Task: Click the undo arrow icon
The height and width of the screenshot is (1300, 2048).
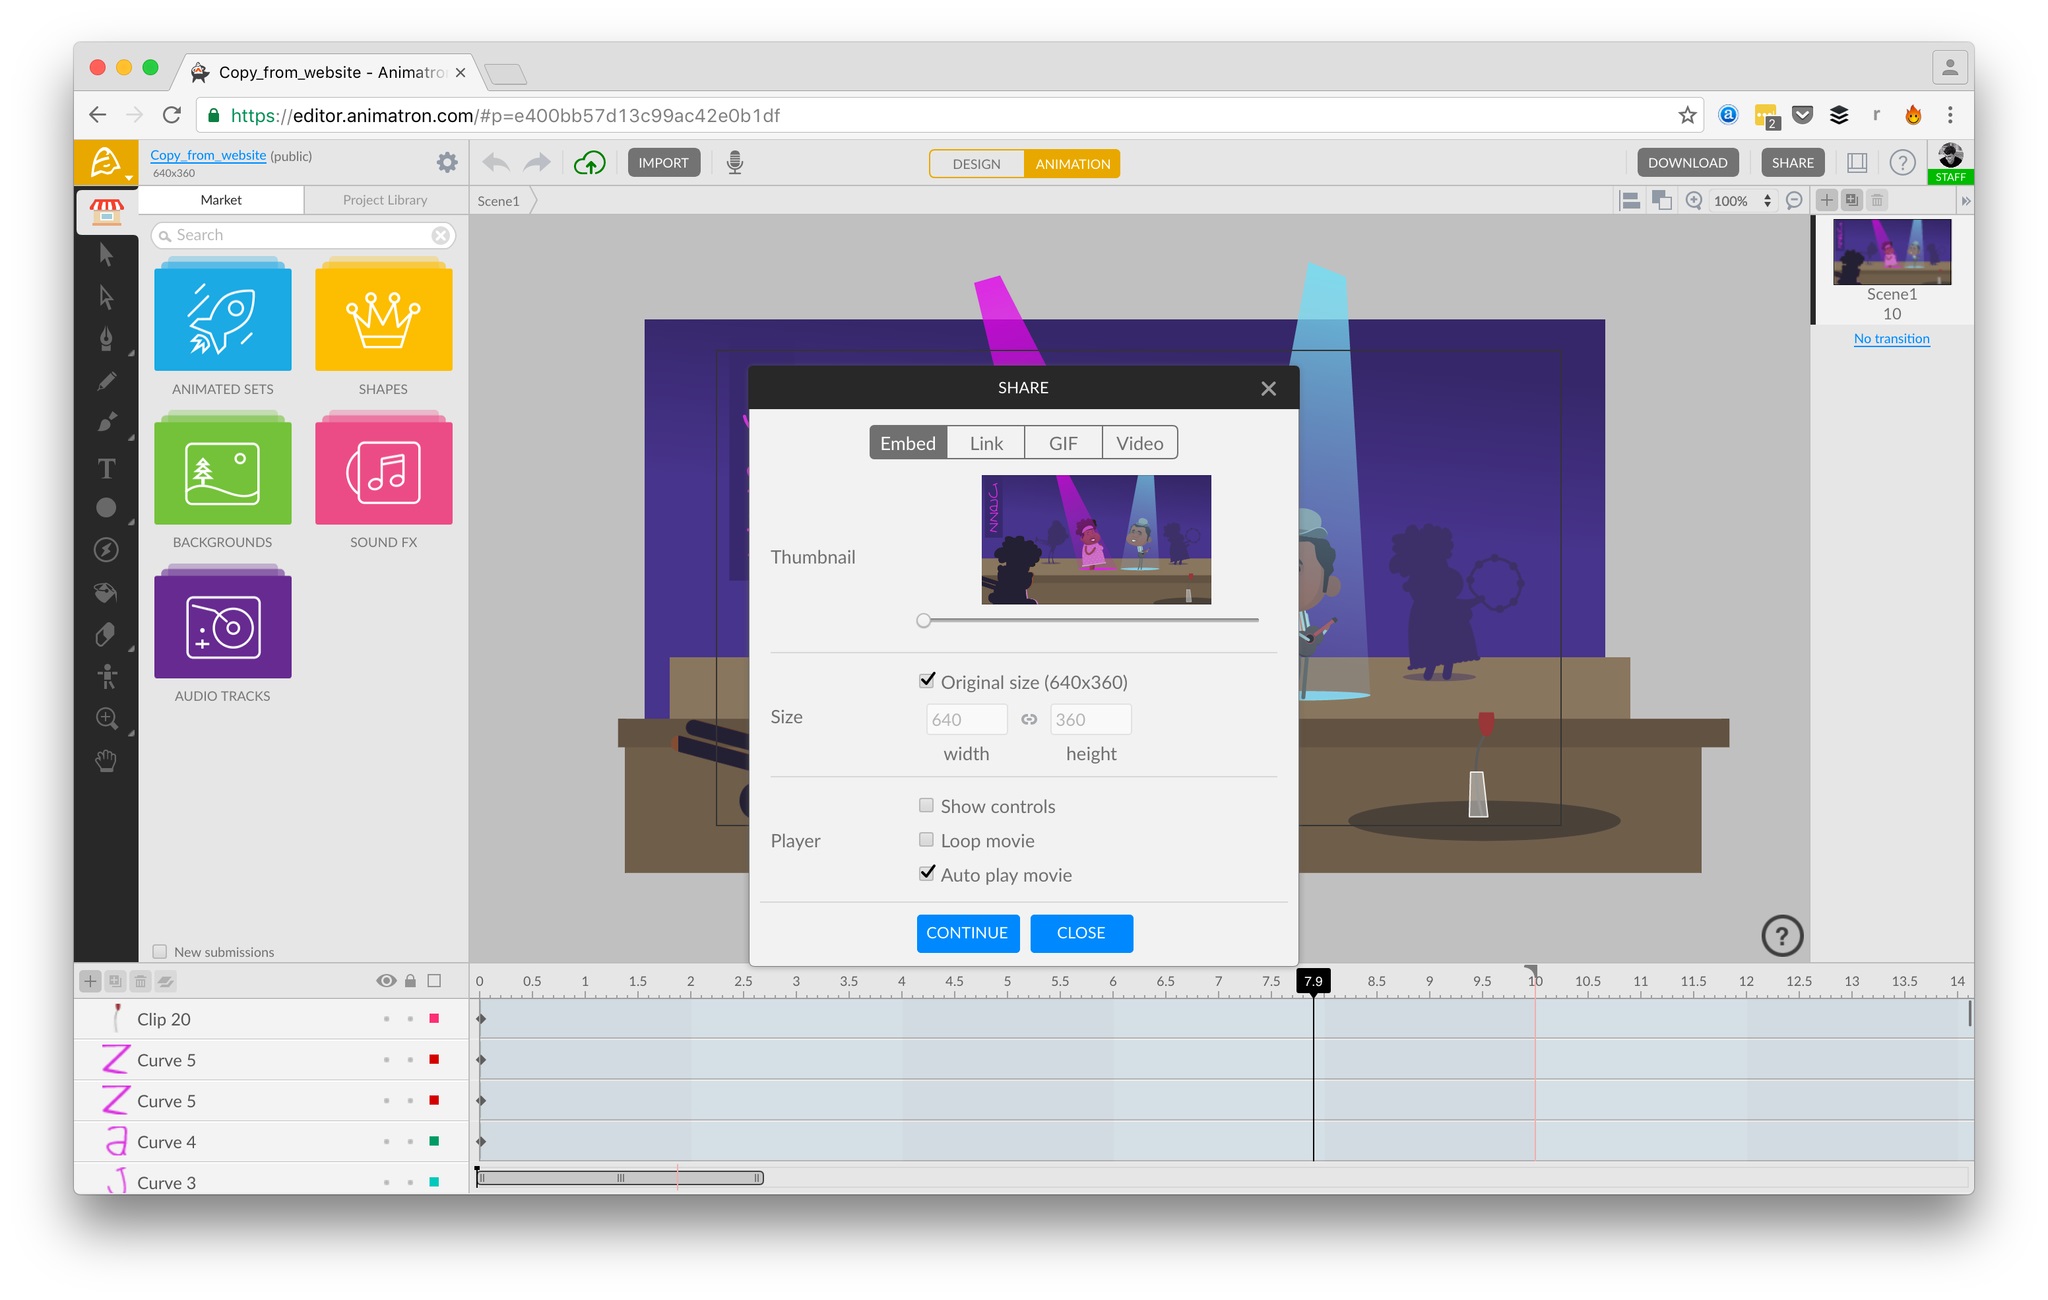Action: [x=497, y=163]
